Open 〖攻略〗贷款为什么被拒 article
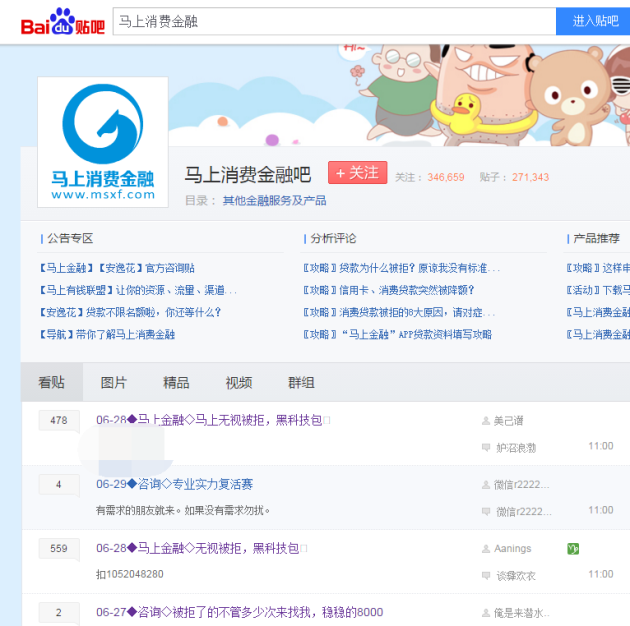The image size is (630, 626). 401,268
